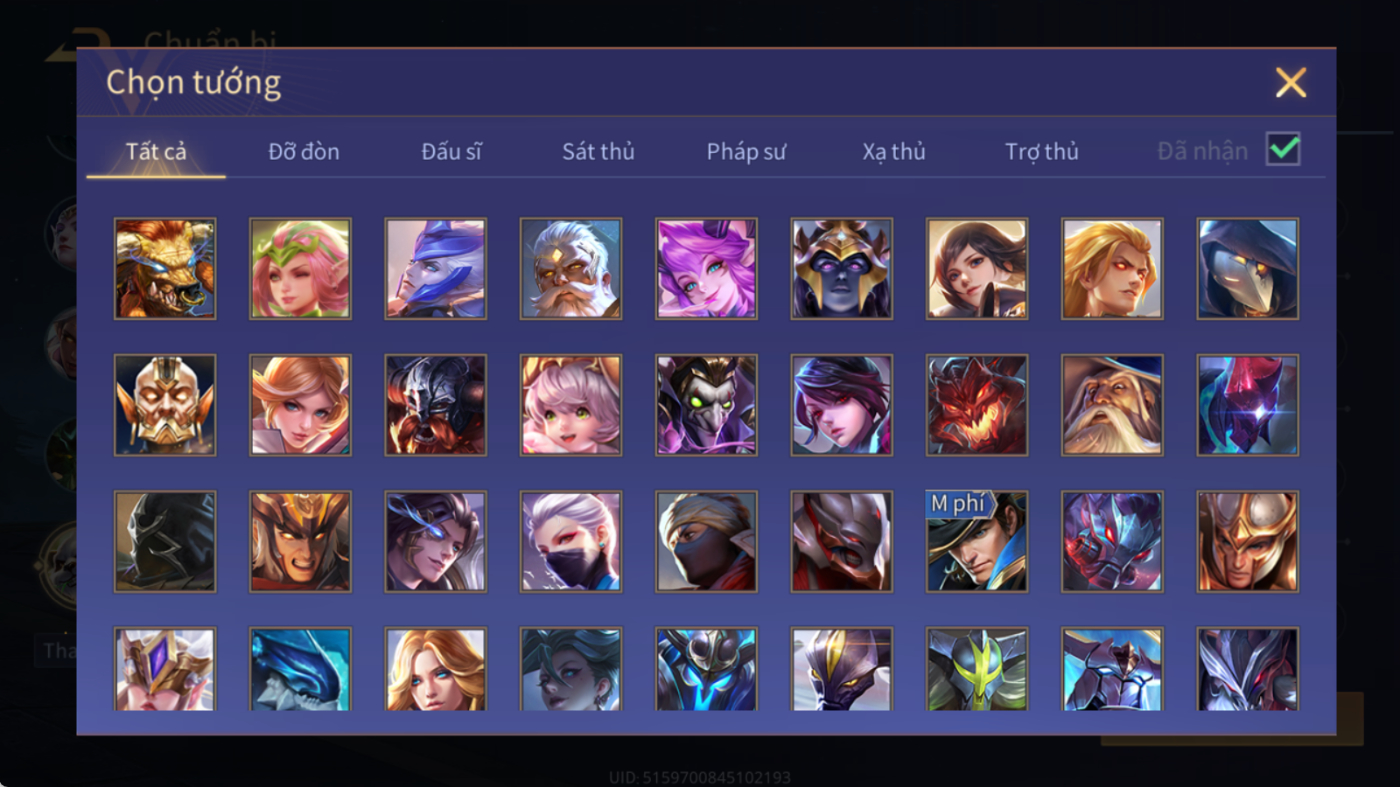
Task: Select the white-haired masked ninja girl hero
Action: coord(571,542)
